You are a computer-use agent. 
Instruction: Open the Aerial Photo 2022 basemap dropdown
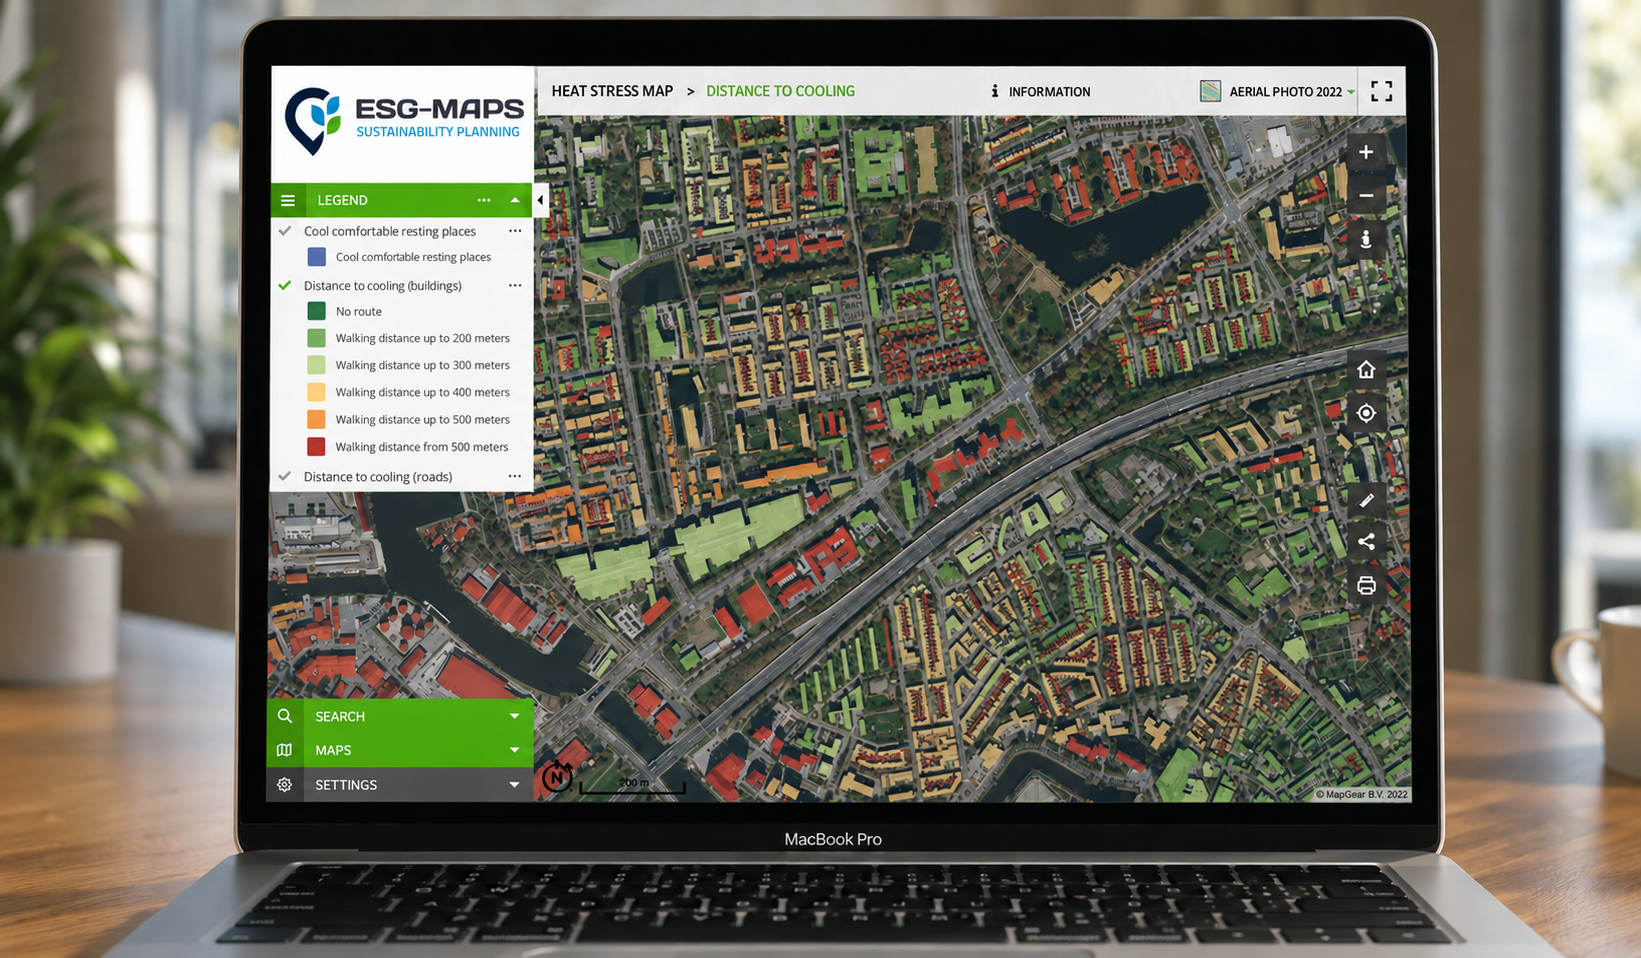coord(1278,91)
